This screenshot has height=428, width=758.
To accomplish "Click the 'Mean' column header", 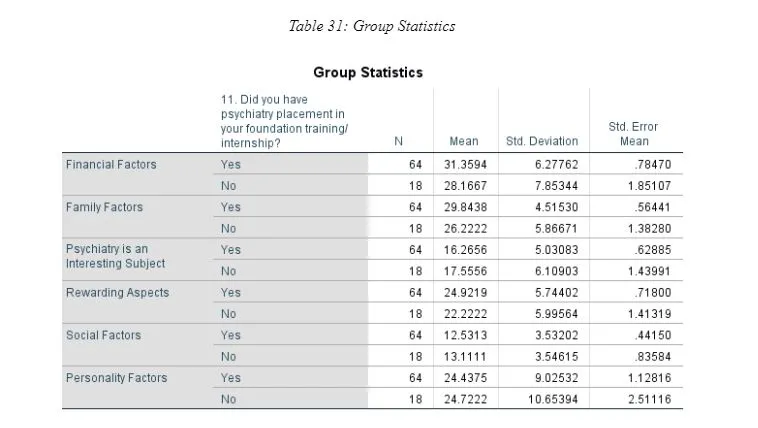I will click(x=463, y=141).
